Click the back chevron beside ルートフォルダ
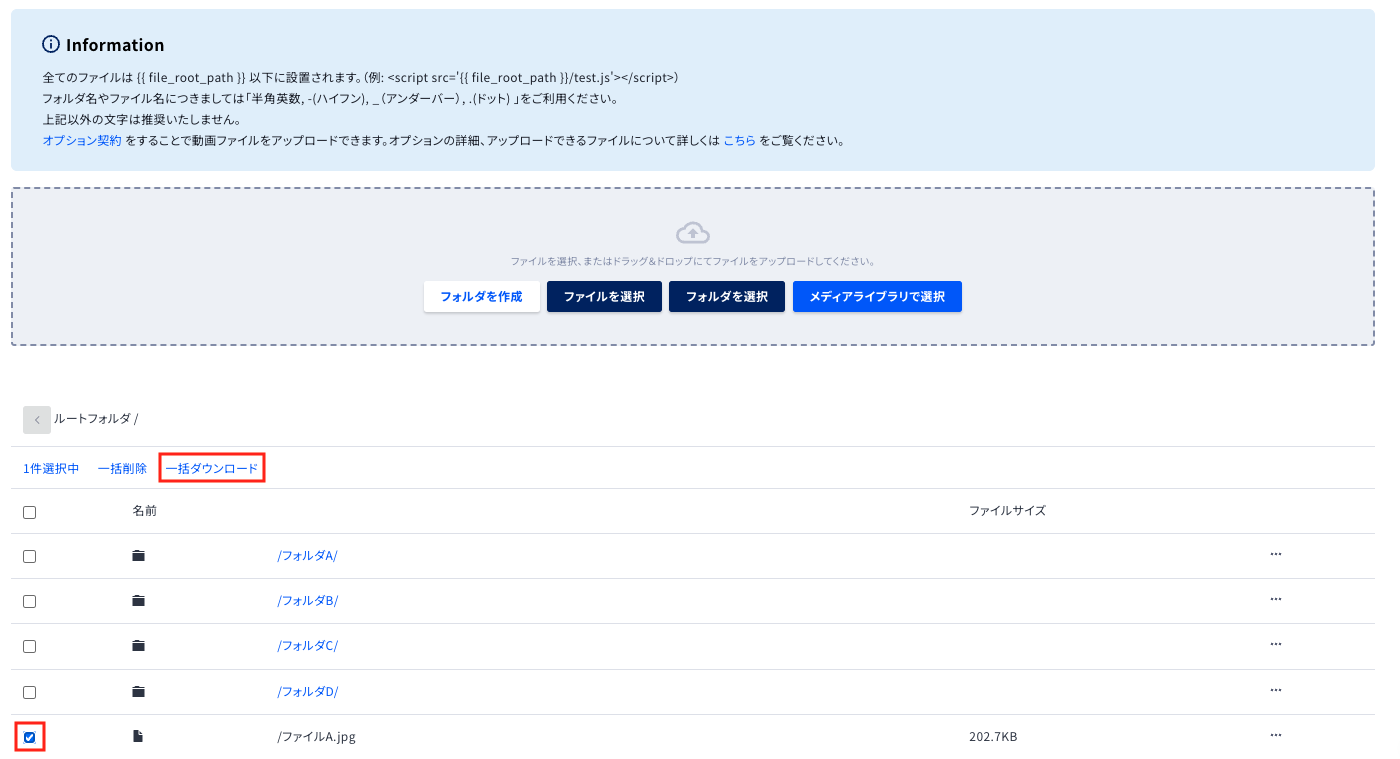The image size is (1400, 759). (x=37, y=420)
